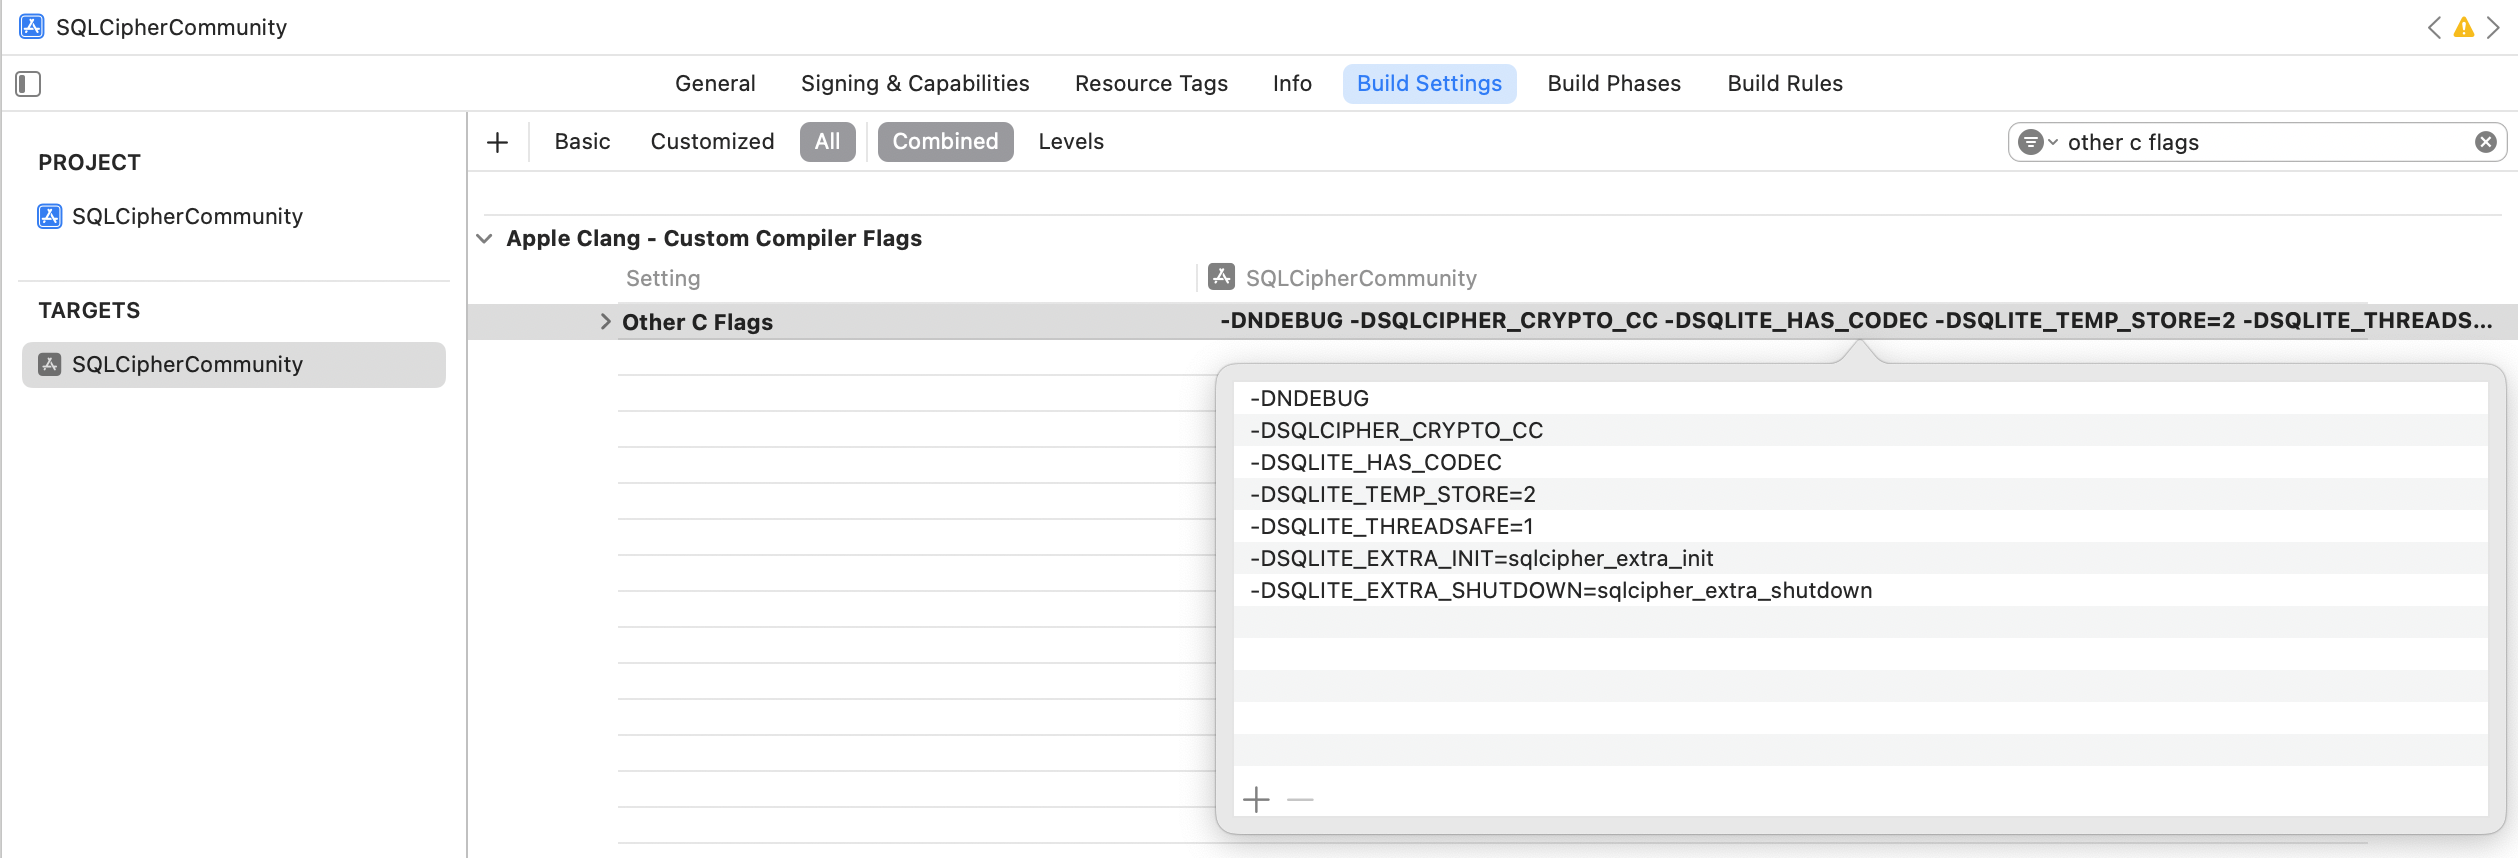Screen dimensions: 2518x858
Task: Switch to the Build Rules tab
Action: point(1785,84)
